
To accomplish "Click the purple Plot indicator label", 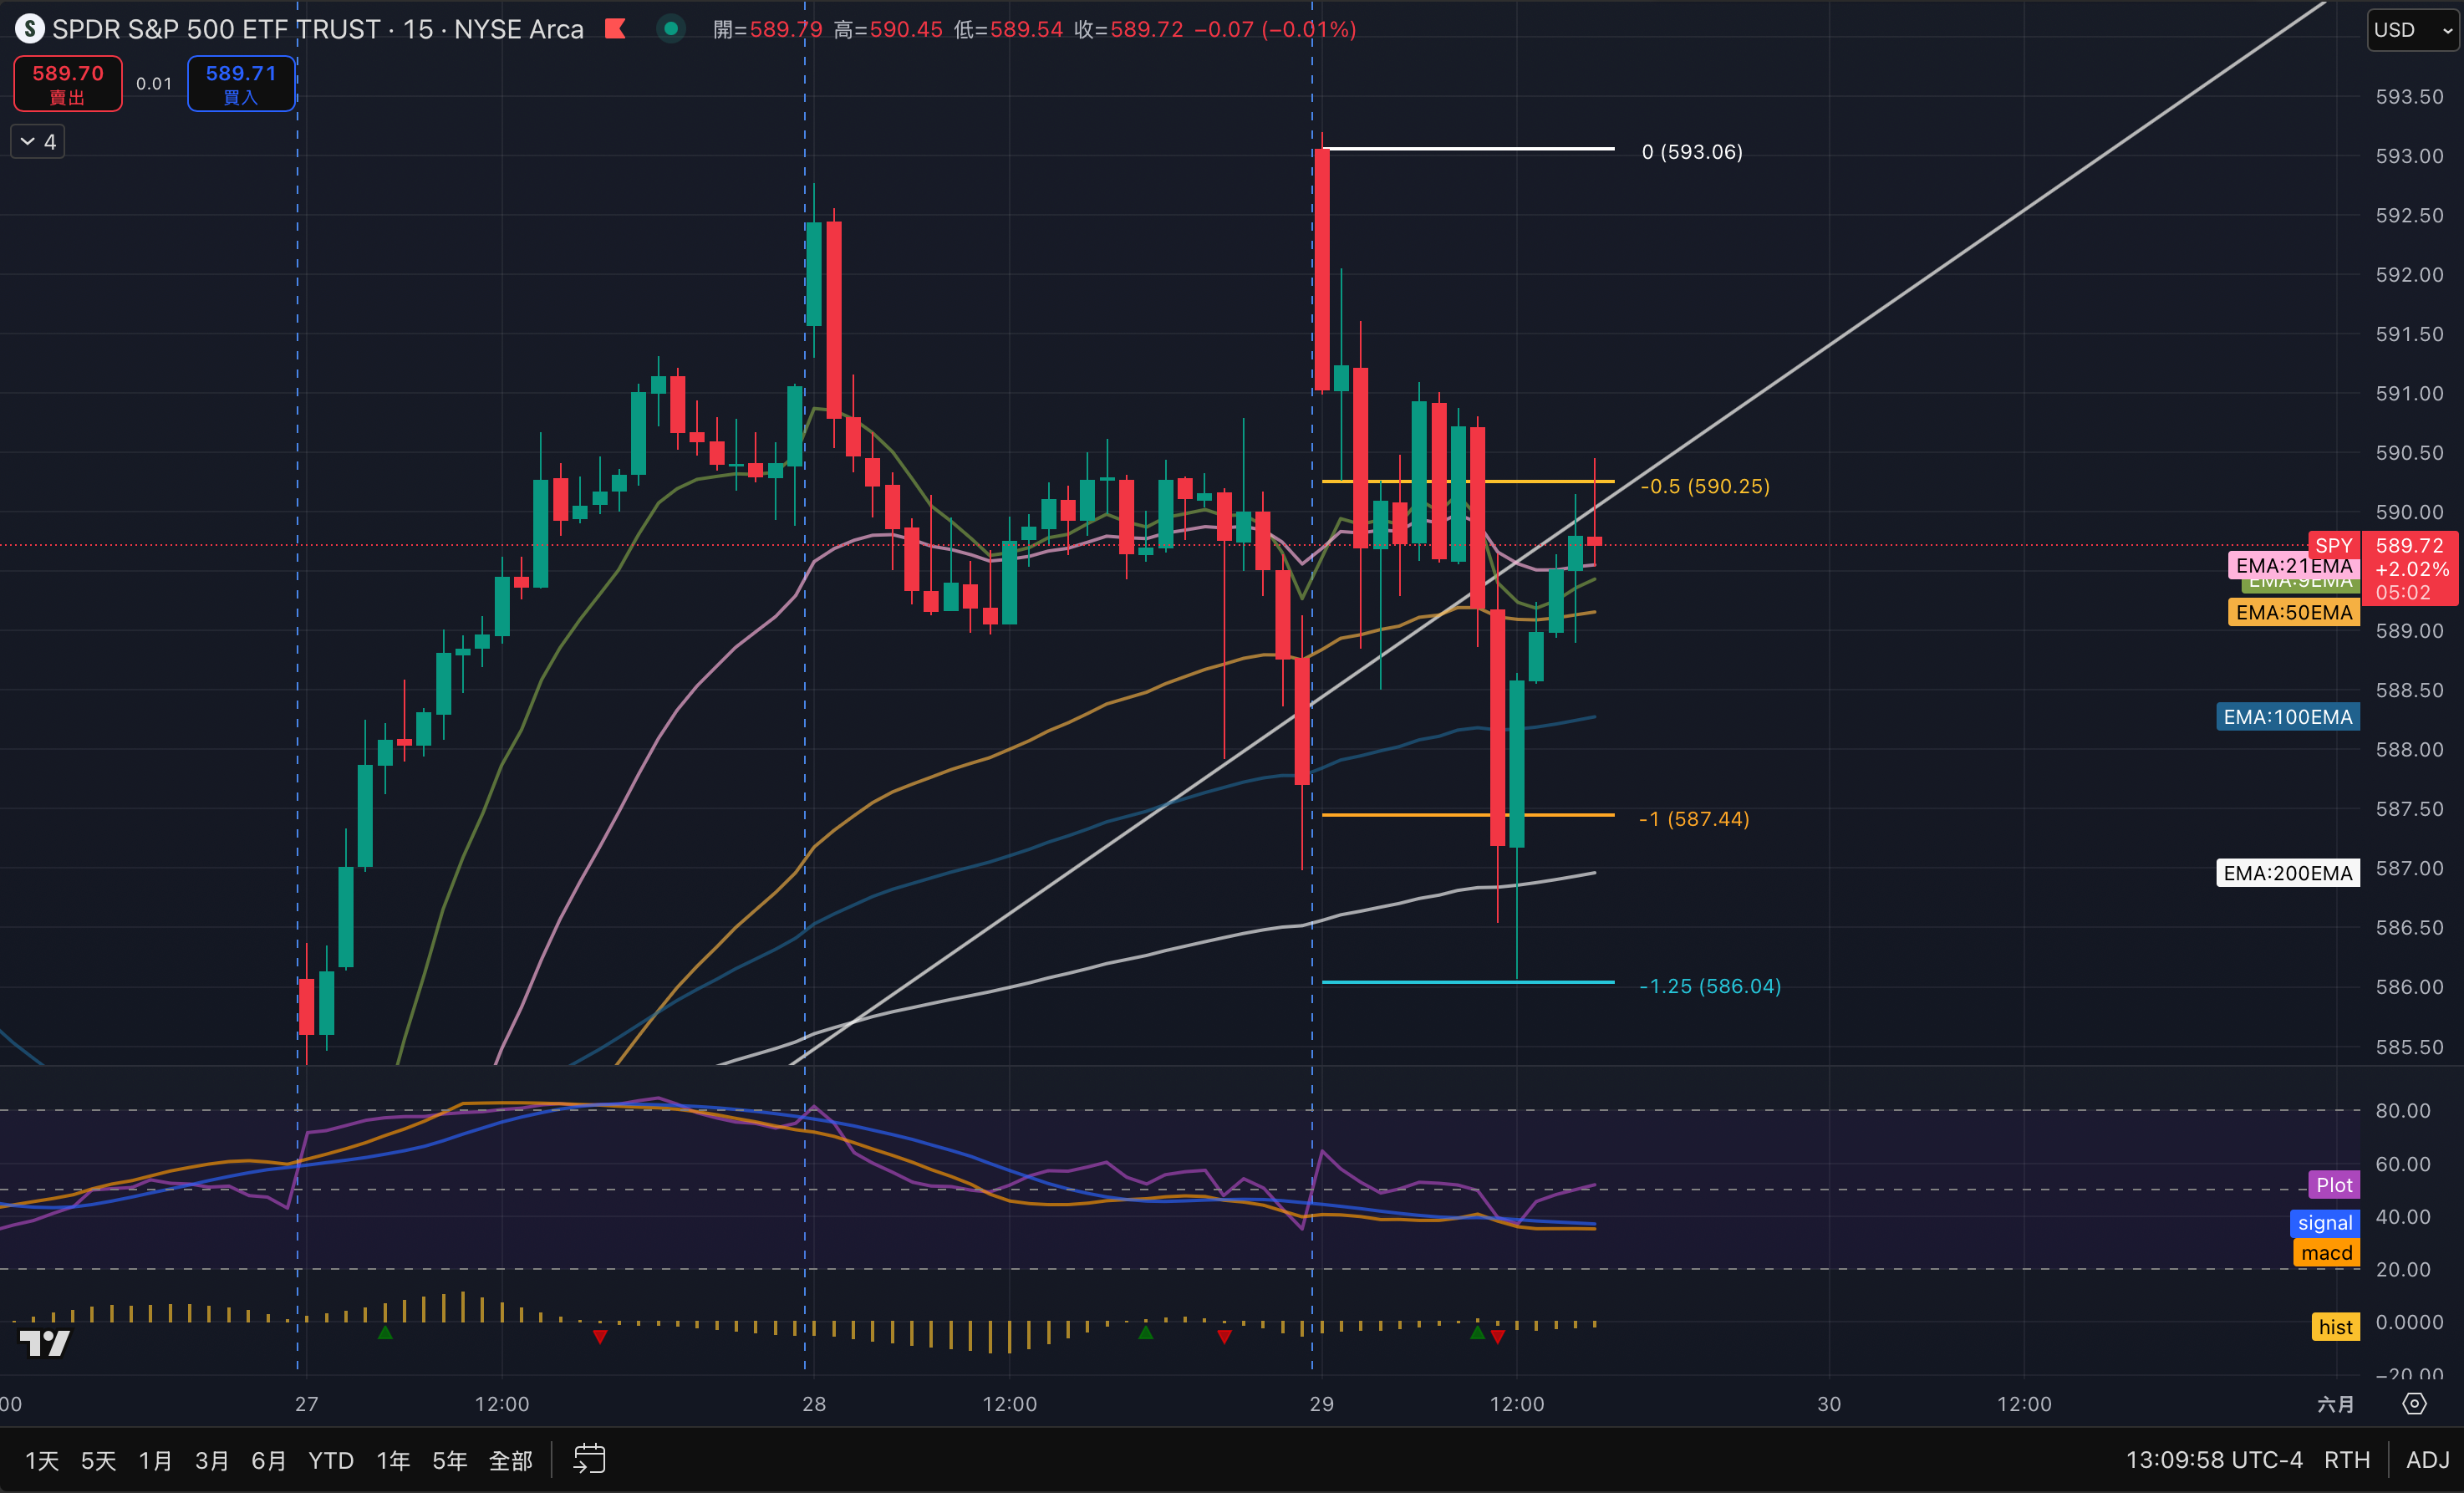I will (2333, 1185).
